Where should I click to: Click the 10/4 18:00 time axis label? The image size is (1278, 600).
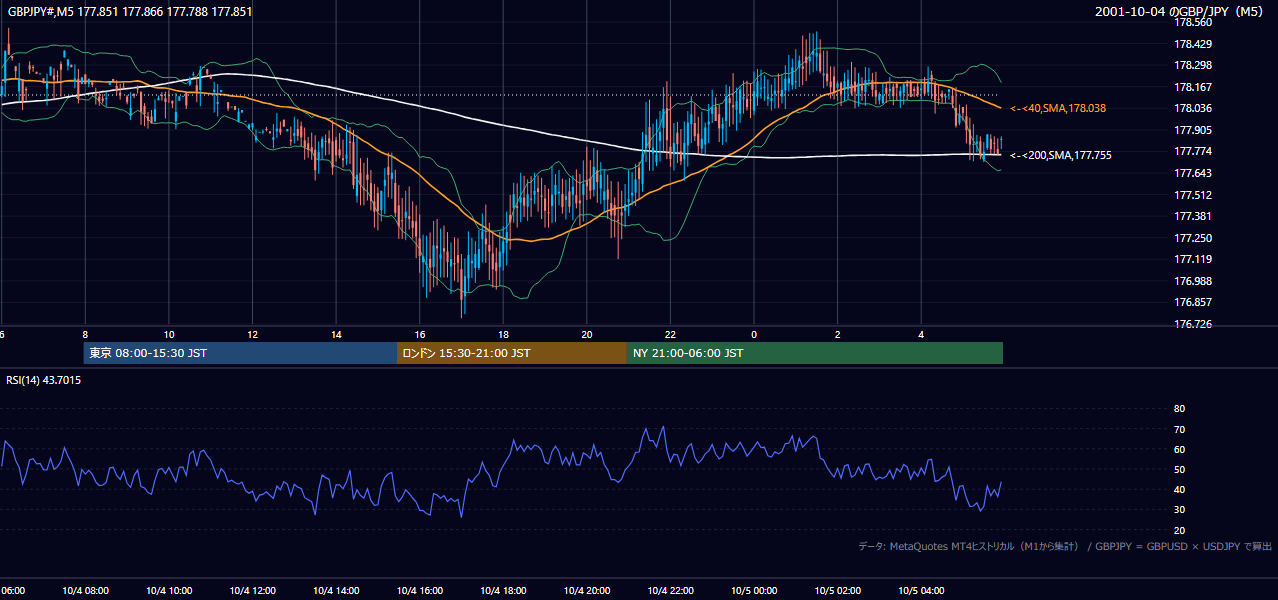(503, 591)
